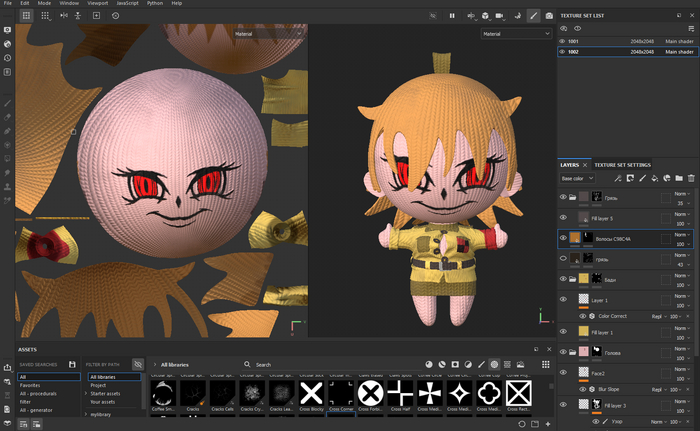This screenshot has width=700, height=431.
Task: Open the Help menu
Action: tap(177, 3)
